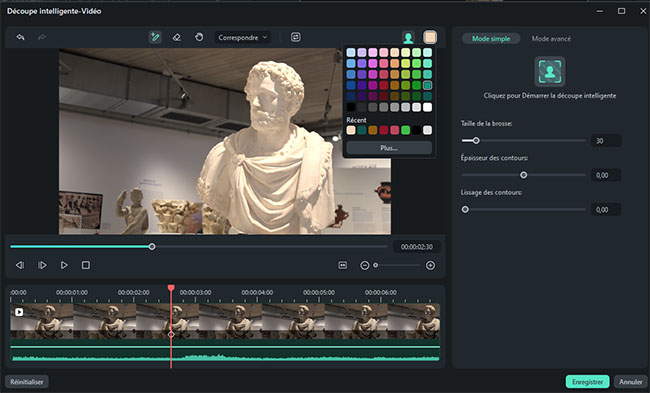Click the undo arrow icon
Viewport: 650px width, 393px height.
[20, 37]
